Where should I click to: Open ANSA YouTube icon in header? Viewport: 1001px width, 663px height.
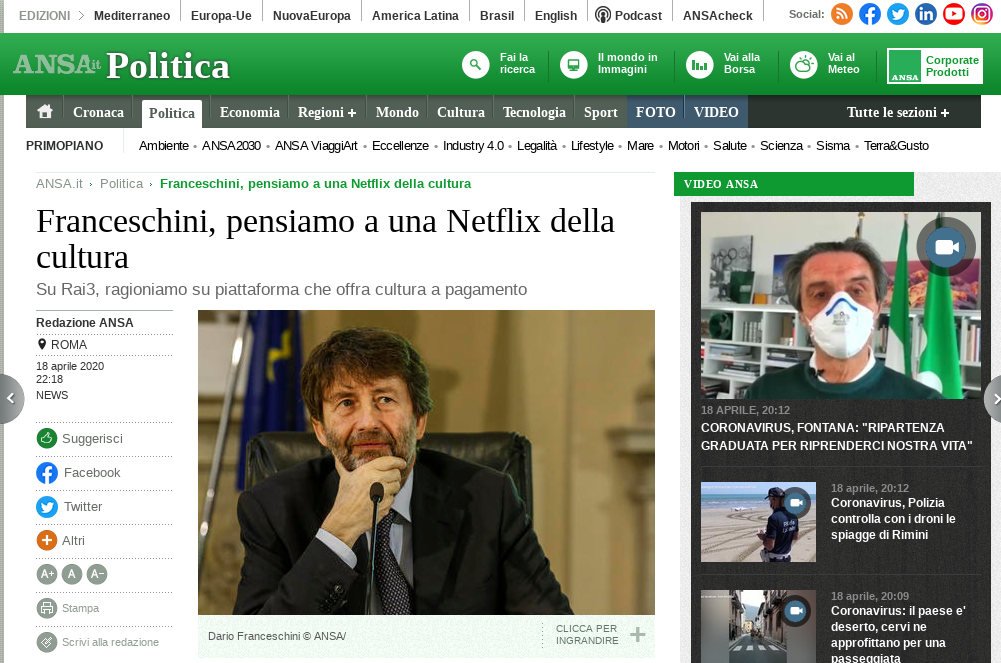pos(954,14)
